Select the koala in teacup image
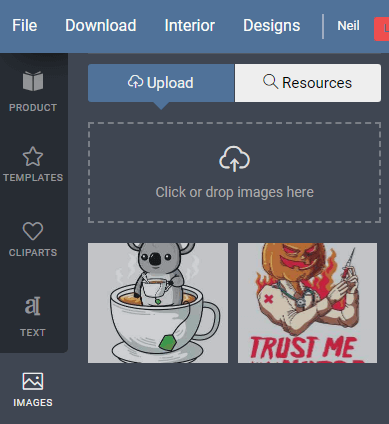Viewport: 389px width, 424px height. 158,303
